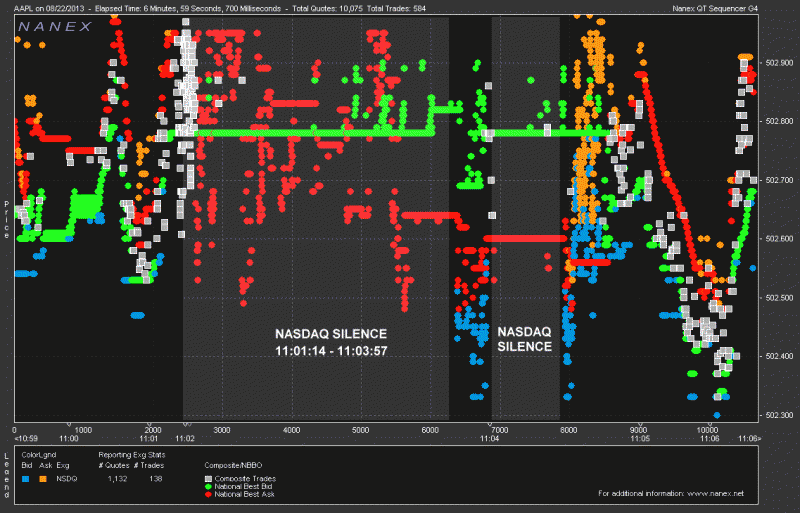800x513 pixels.
Task: Click the NASDAQ SILENCE 11:01:14 - 11:03:57 annotation
Action: [x=331, y=343]
